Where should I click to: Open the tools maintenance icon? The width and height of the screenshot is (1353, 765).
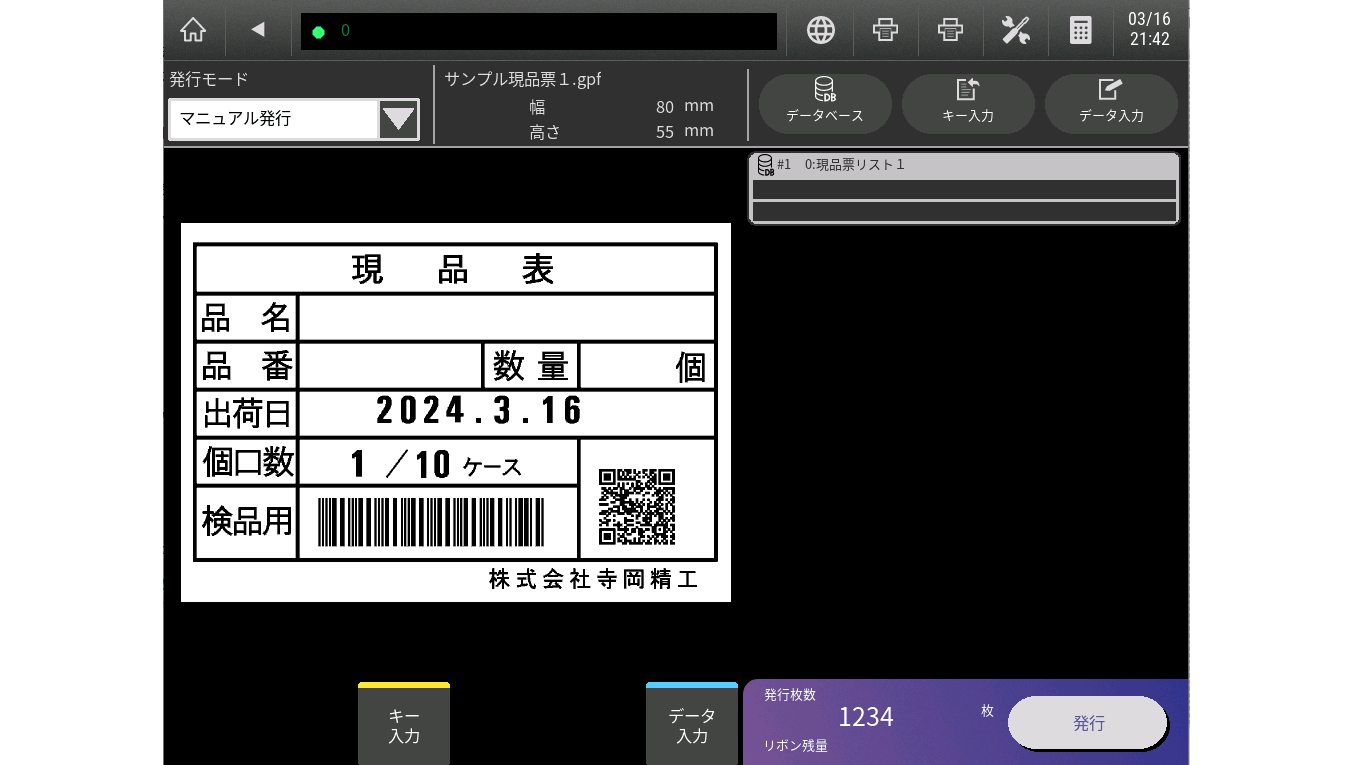(x=1015, y=30)
